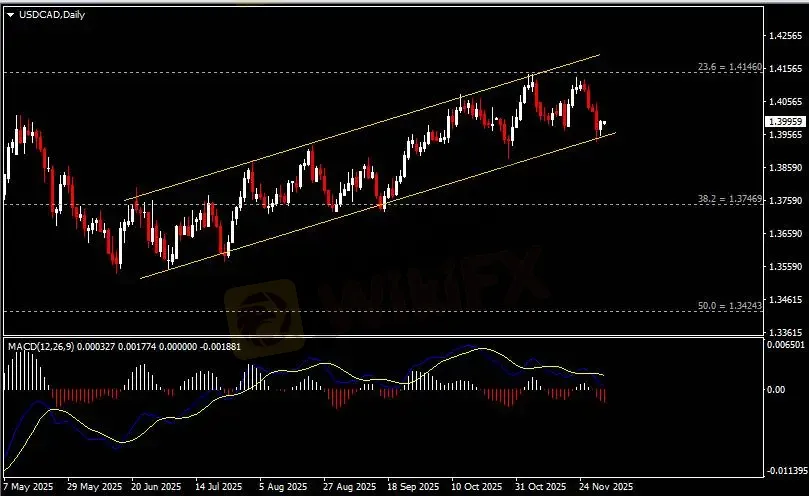Select the 18 Sep 2025 date label
This screenshot has height=496, width=809.
(x=413, y=487)
